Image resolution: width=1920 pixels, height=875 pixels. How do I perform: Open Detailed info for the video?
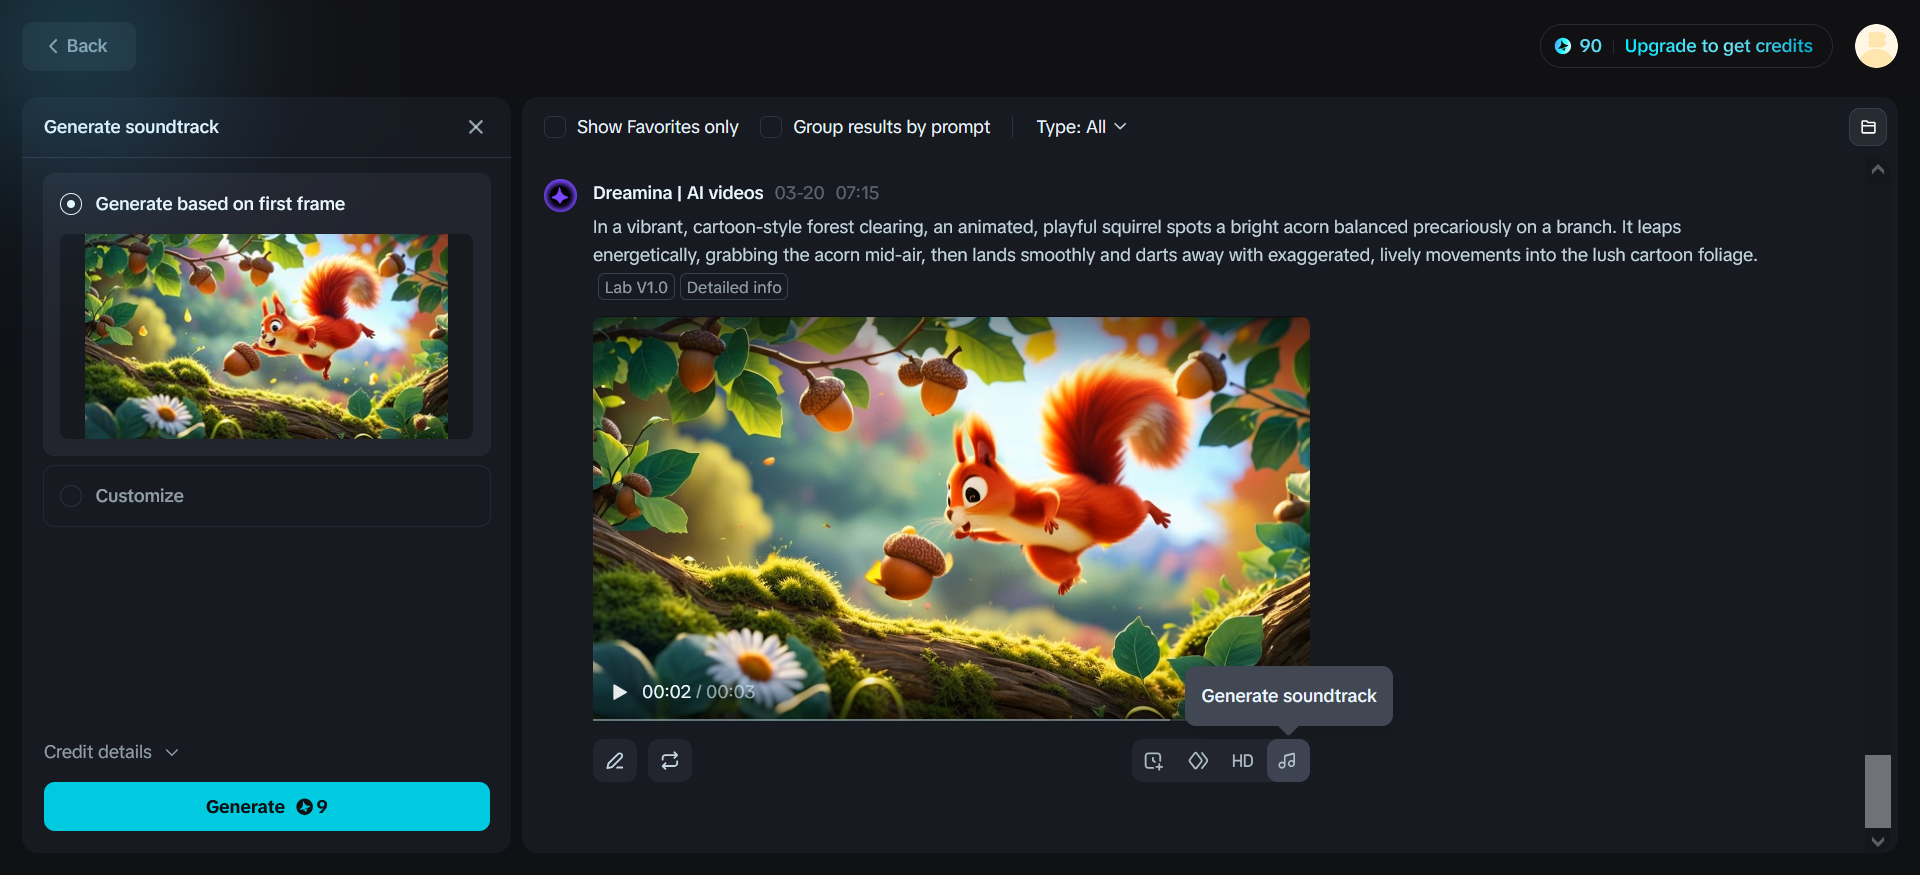coord(734,287)
